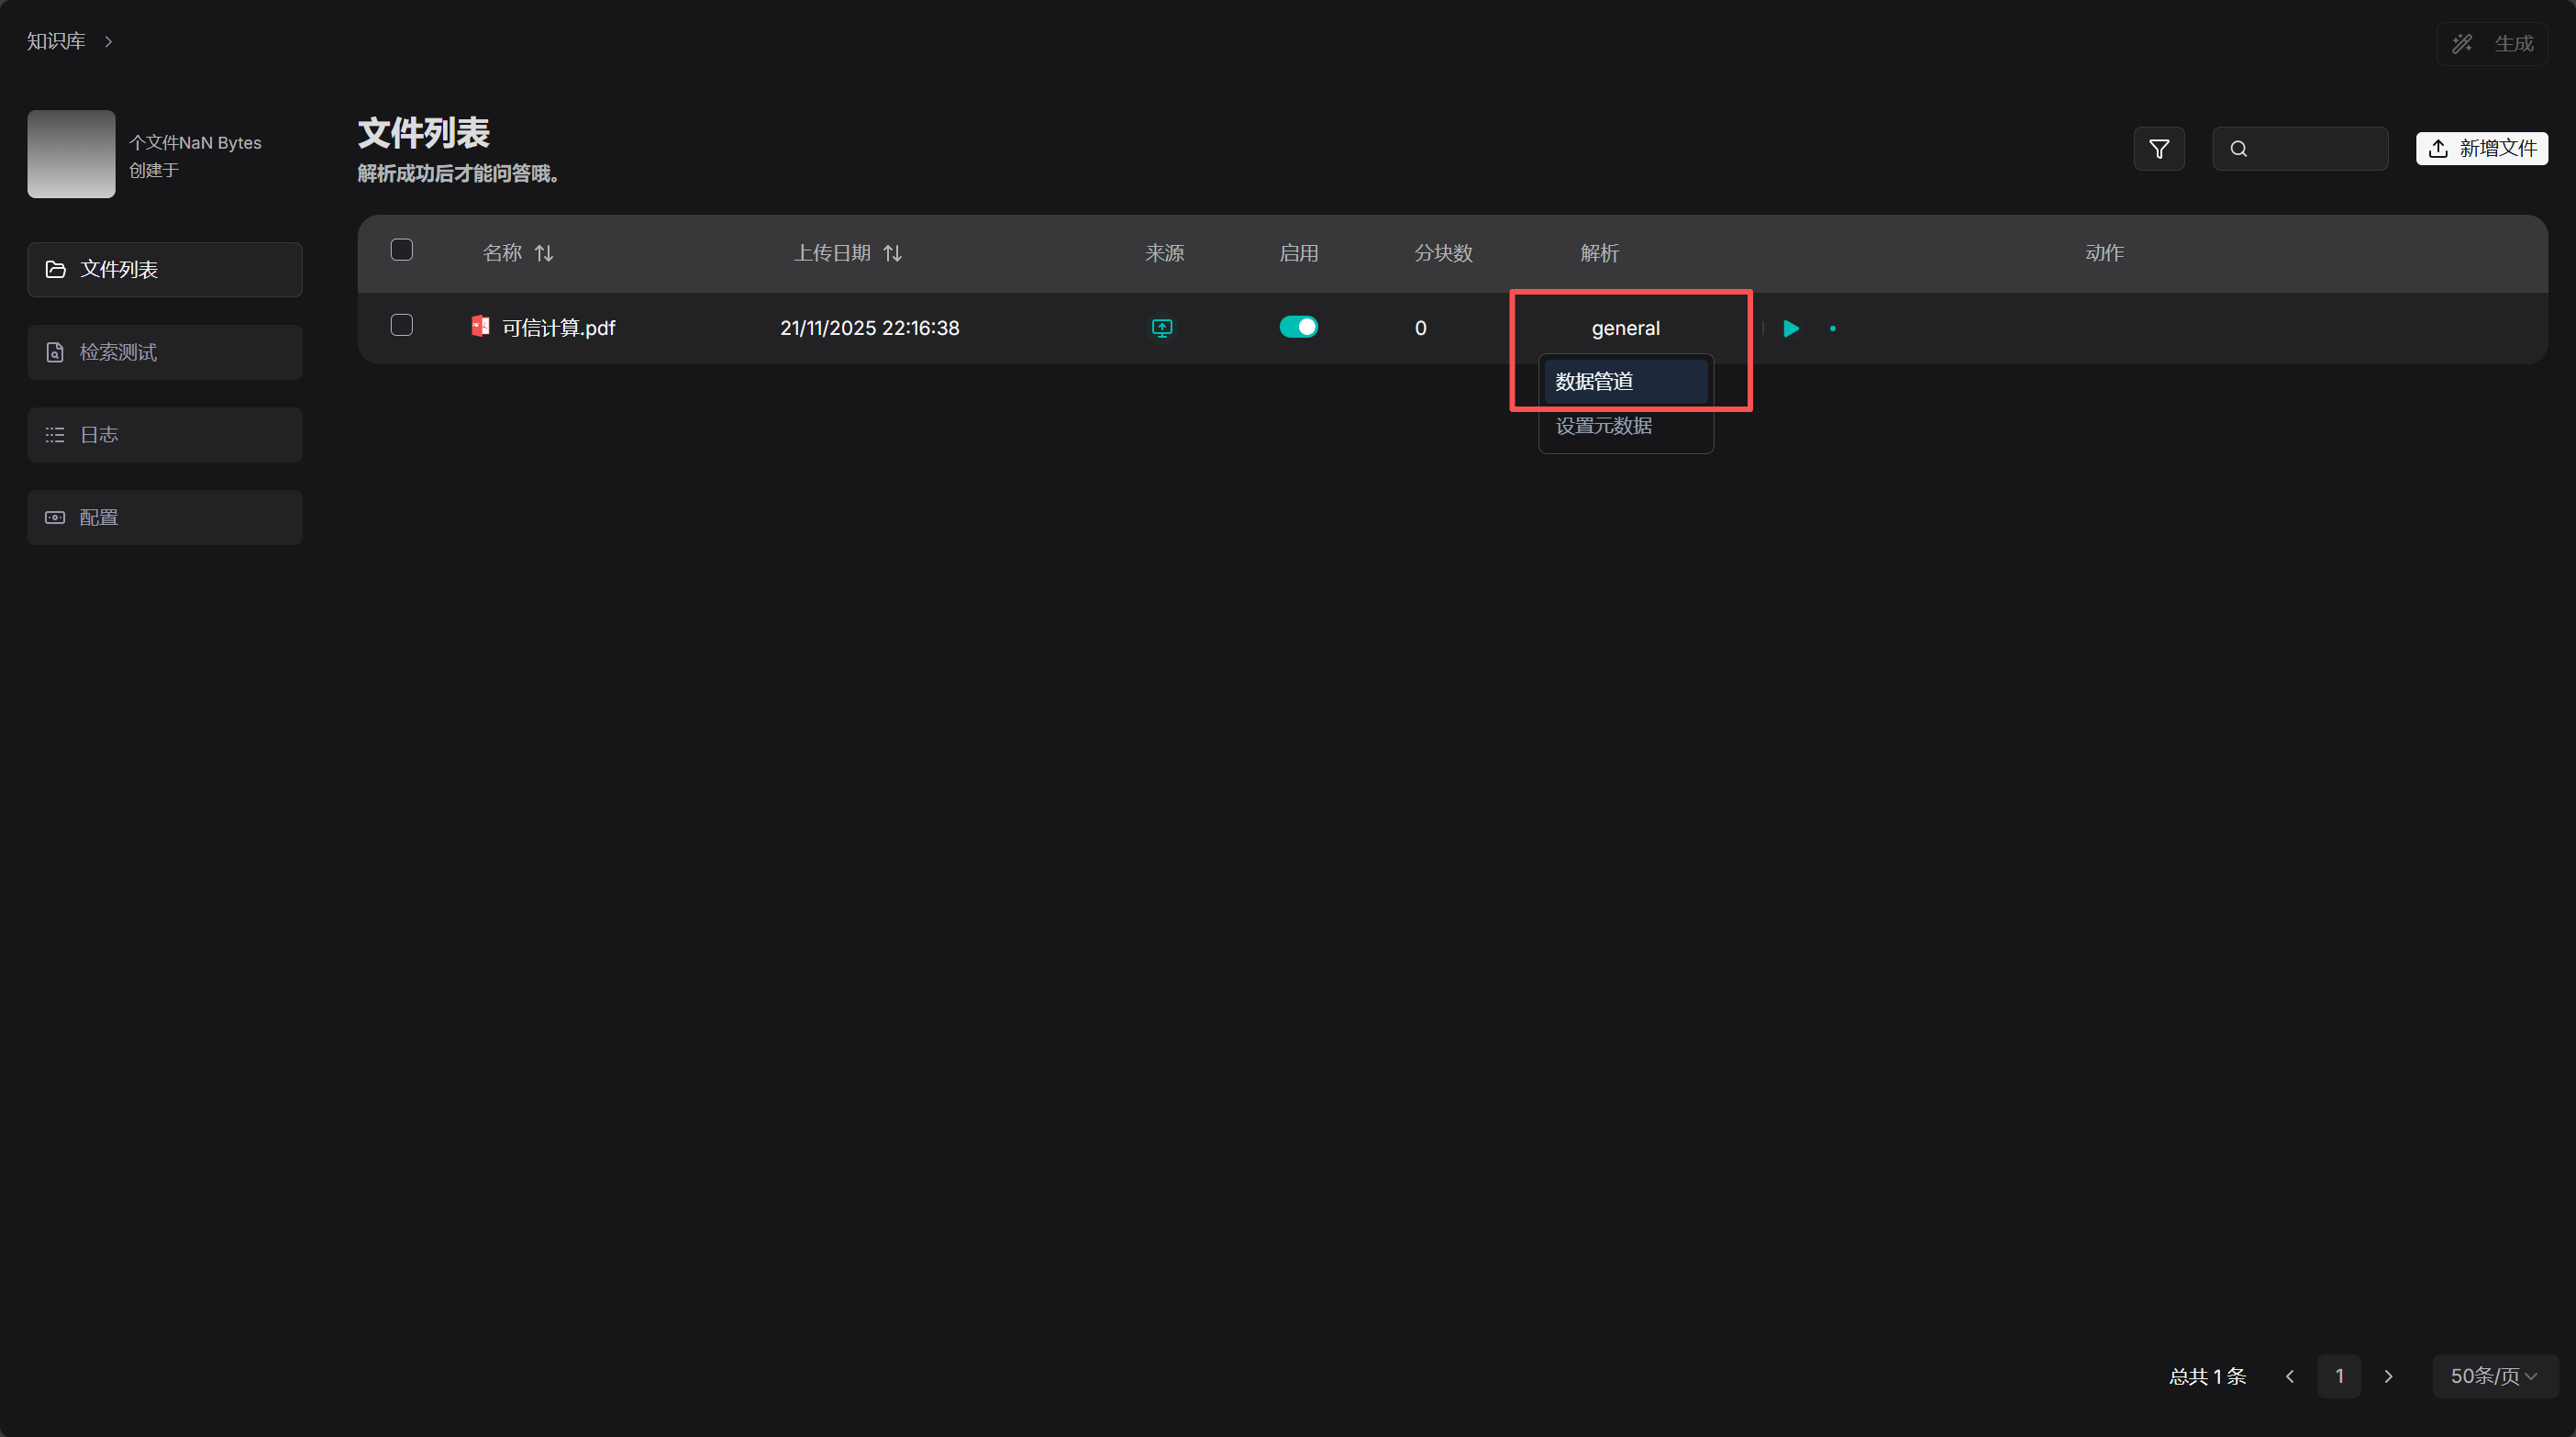Sort by 上传日期 column arrows
This screenshot has height=1437, width=2576.
893,253
